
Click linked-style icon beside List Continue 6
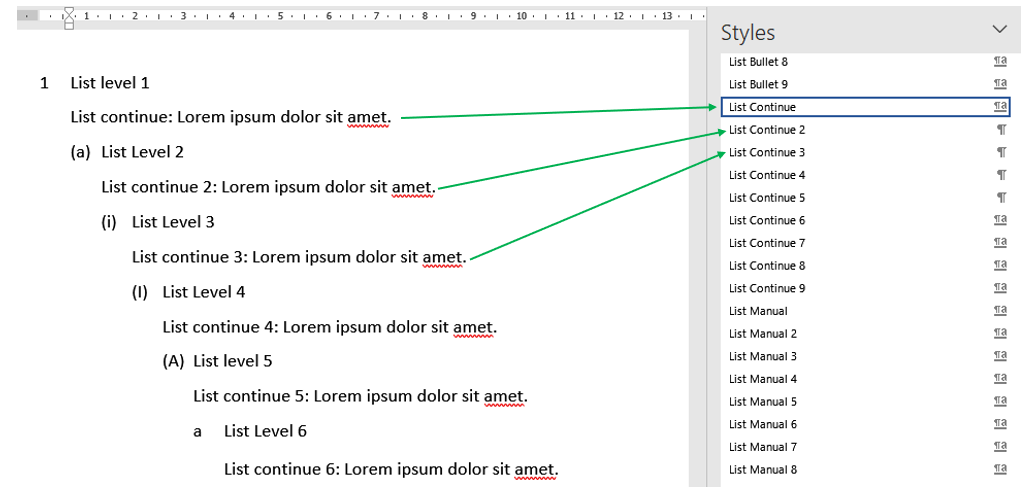pos(1000,220)
